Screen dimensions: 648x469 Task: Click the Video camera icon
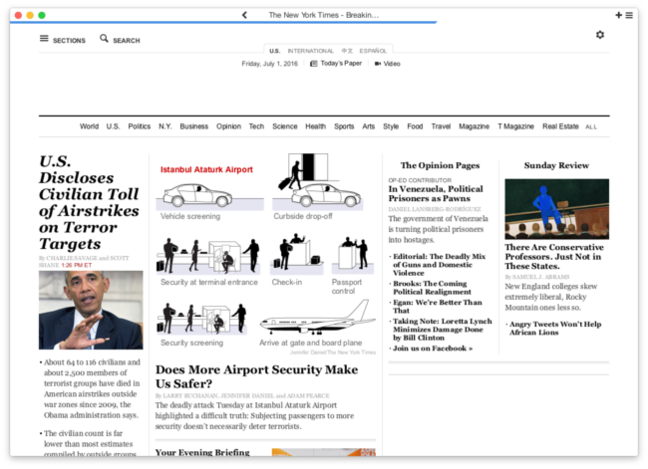click(x=378, y=64)
